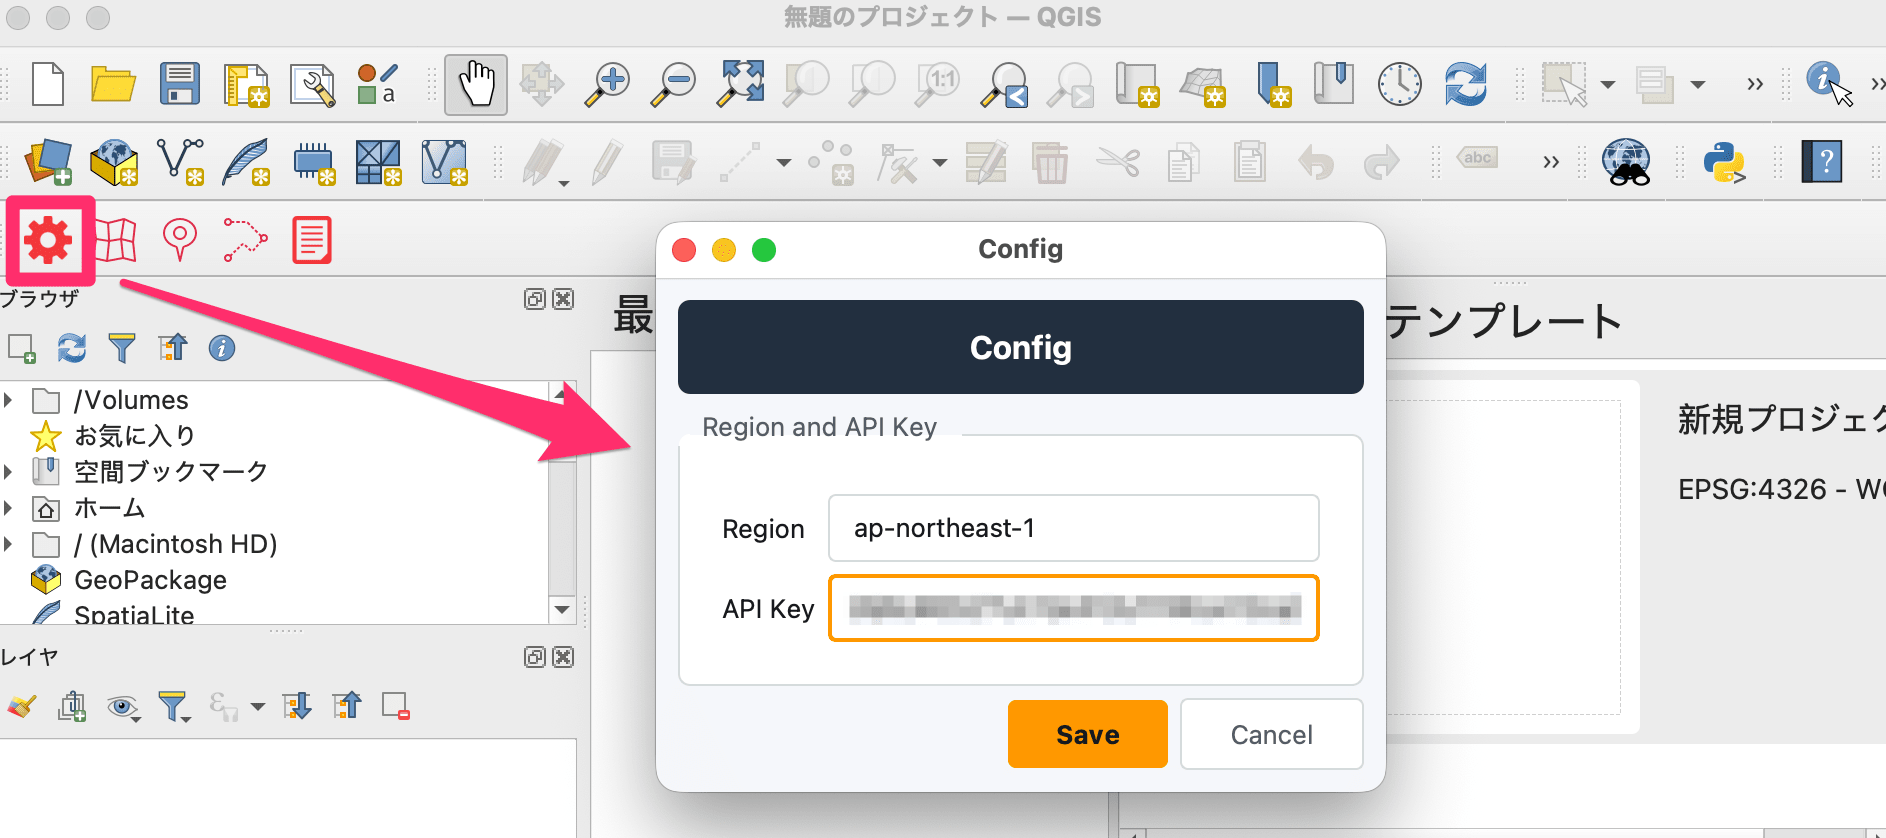
Task: Click the New Temporary Scratch Layer icon
Action: click(313, 162)
